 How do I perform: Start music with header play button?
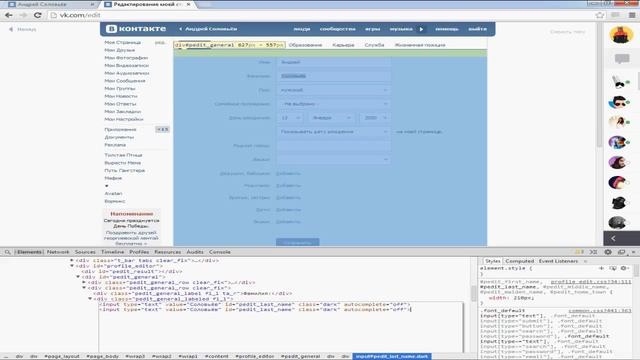pyautogui.click(x=421, y=29)
